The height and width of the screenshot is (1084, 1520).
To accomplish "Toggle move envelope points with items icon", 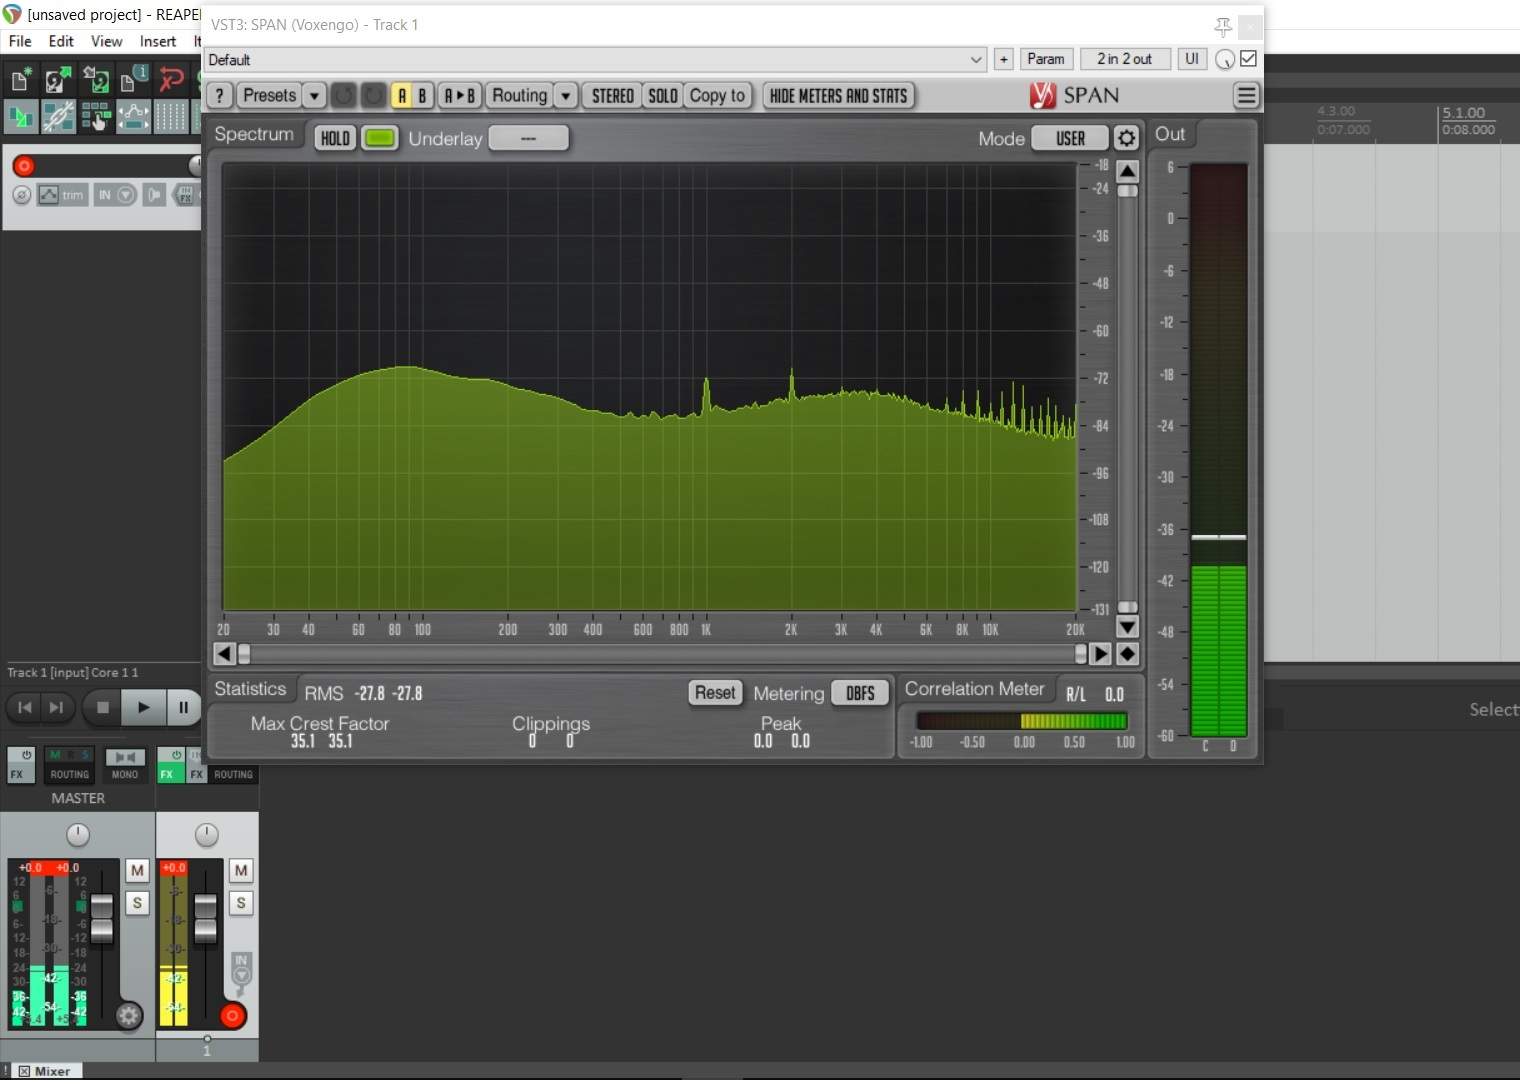I will pyautogui.click(x=133, y=117).
